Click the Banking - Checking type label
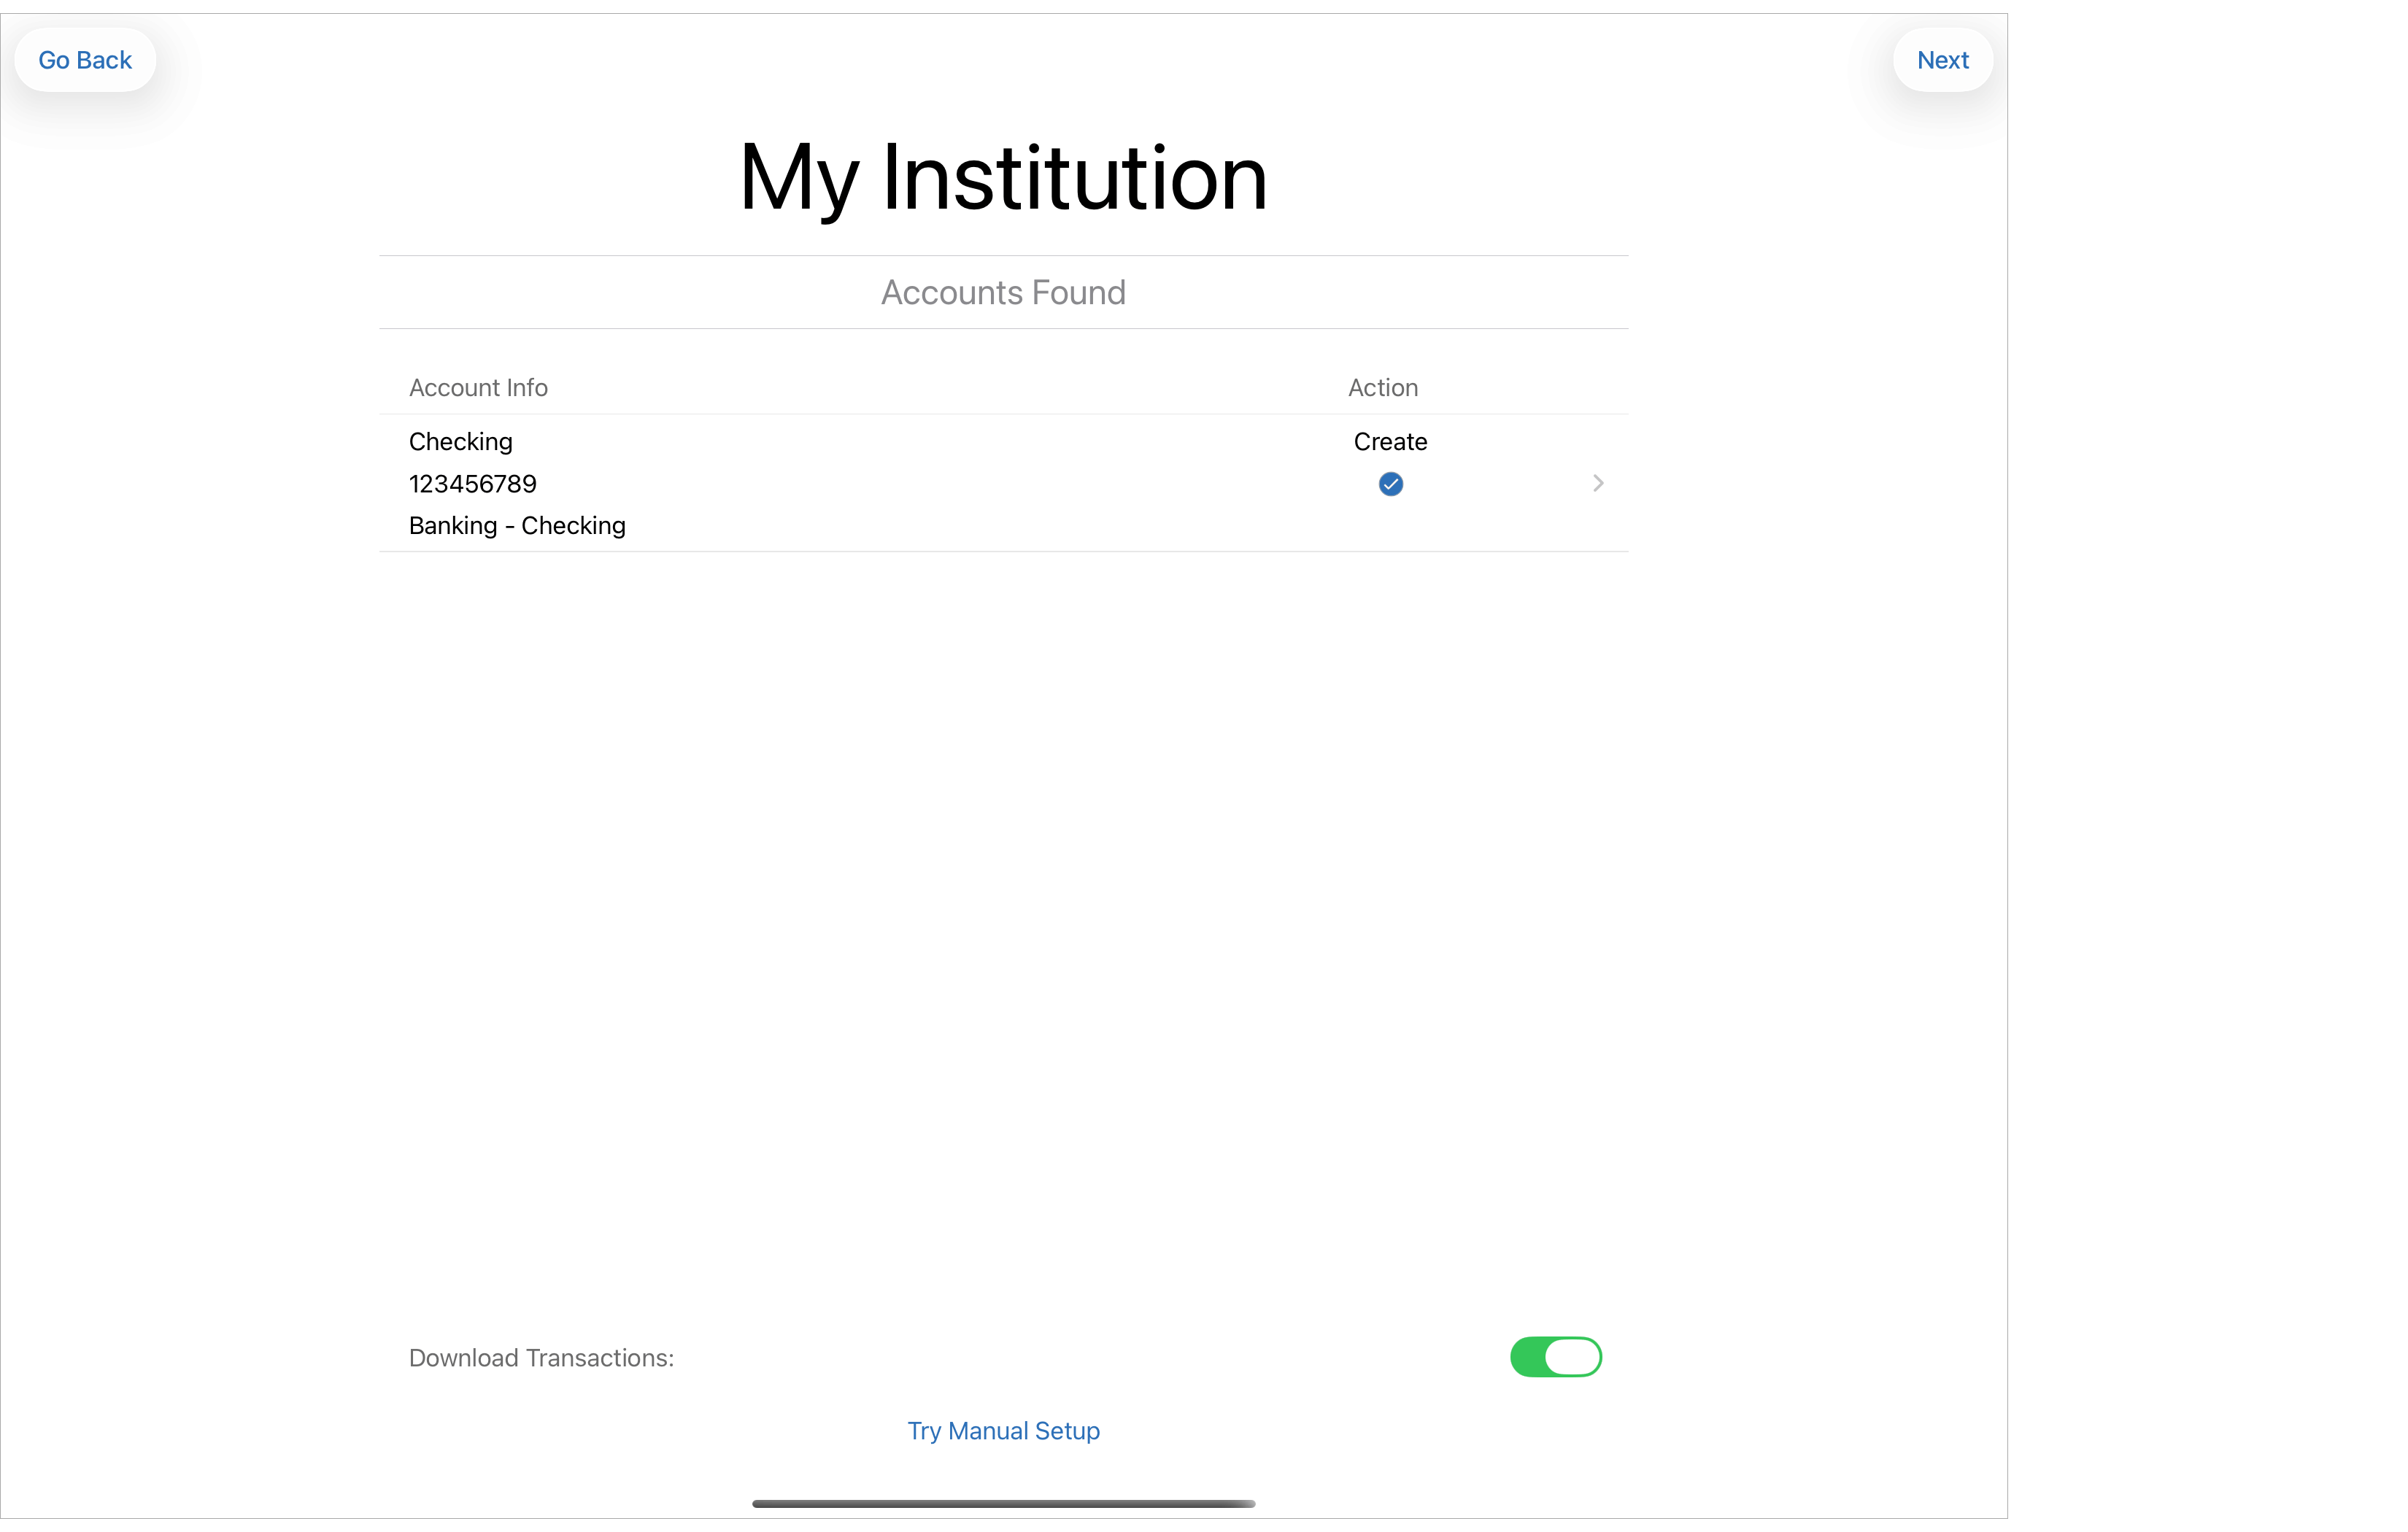Screen dimensions: 2408x1532 [x=516, y=525]
